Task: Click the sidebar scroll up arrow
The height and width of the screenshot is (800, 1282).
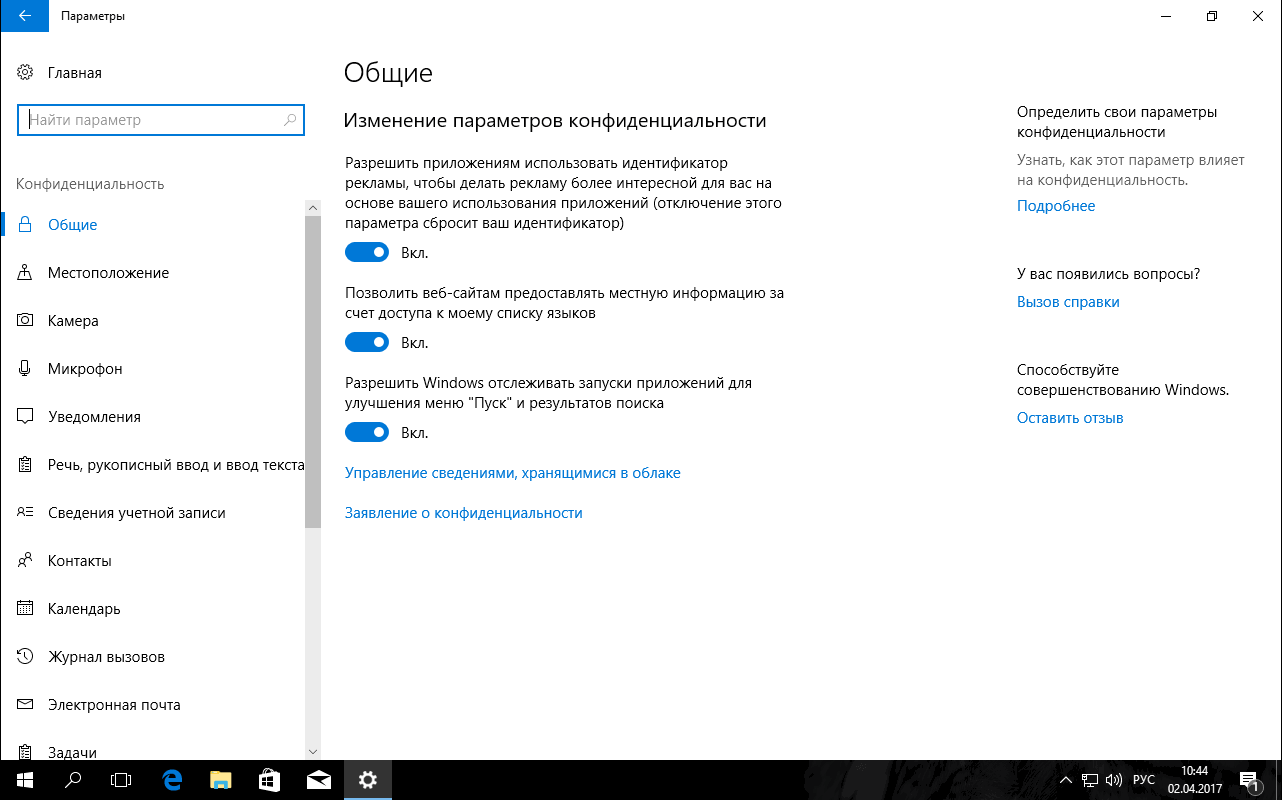Action: point(313,208)
